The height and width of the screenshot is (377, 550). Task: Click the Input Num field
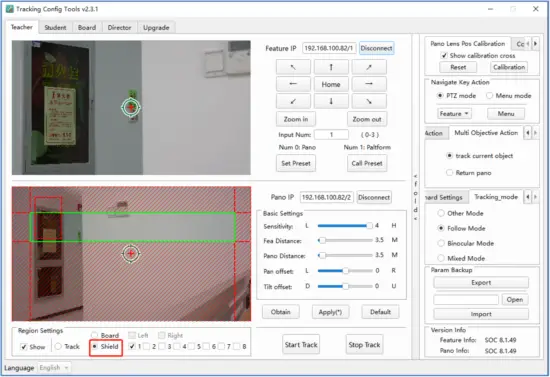(331, 135)
